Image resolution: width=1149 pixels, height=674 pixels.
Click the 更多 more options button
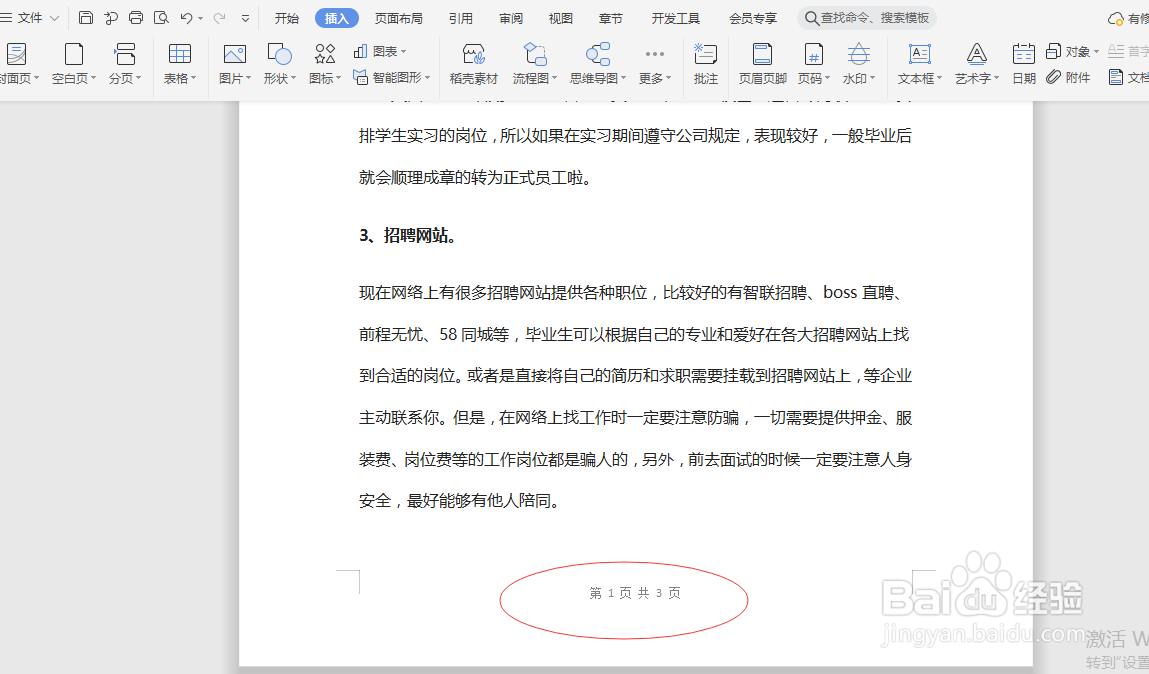[x=654, y=64]
